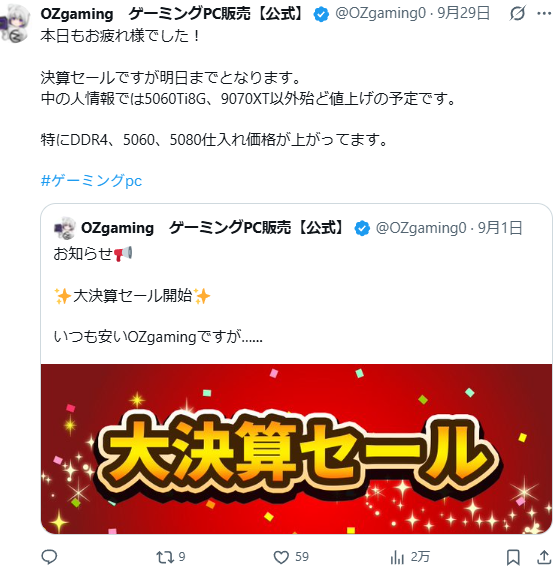
Task: Click the @OZgaming0 handle in main tweet
Action: click(380, 13)
